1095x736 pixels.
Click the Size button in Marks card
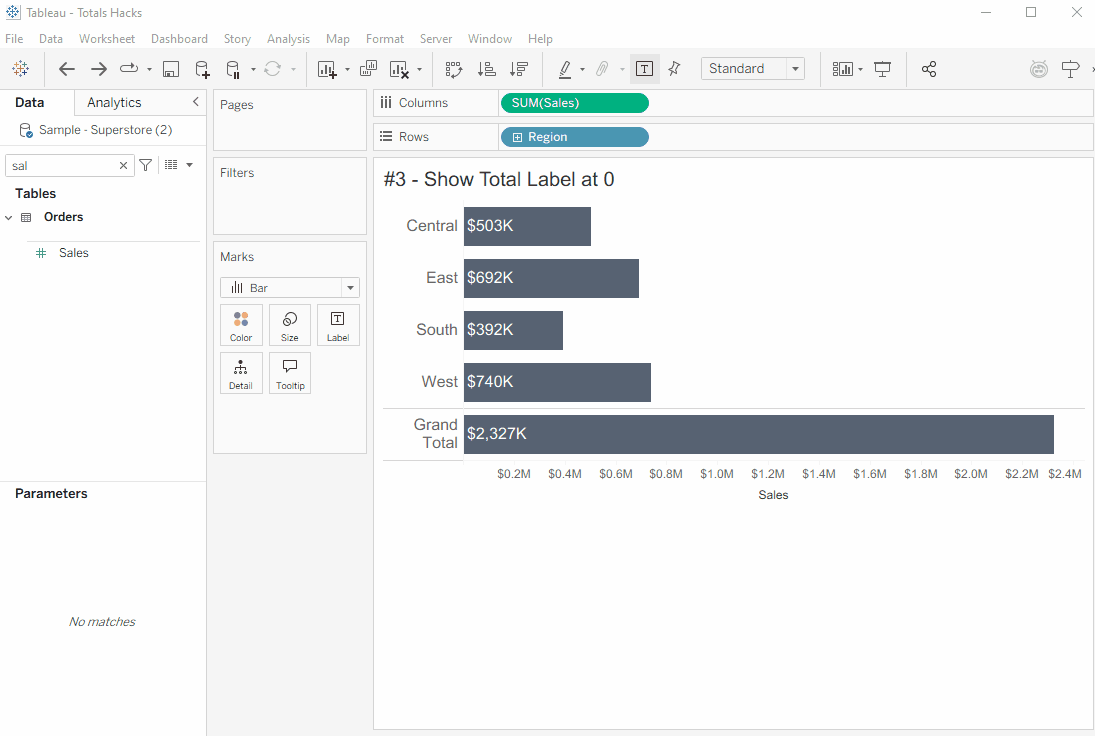pyautogui.click(x=289, y=324)
